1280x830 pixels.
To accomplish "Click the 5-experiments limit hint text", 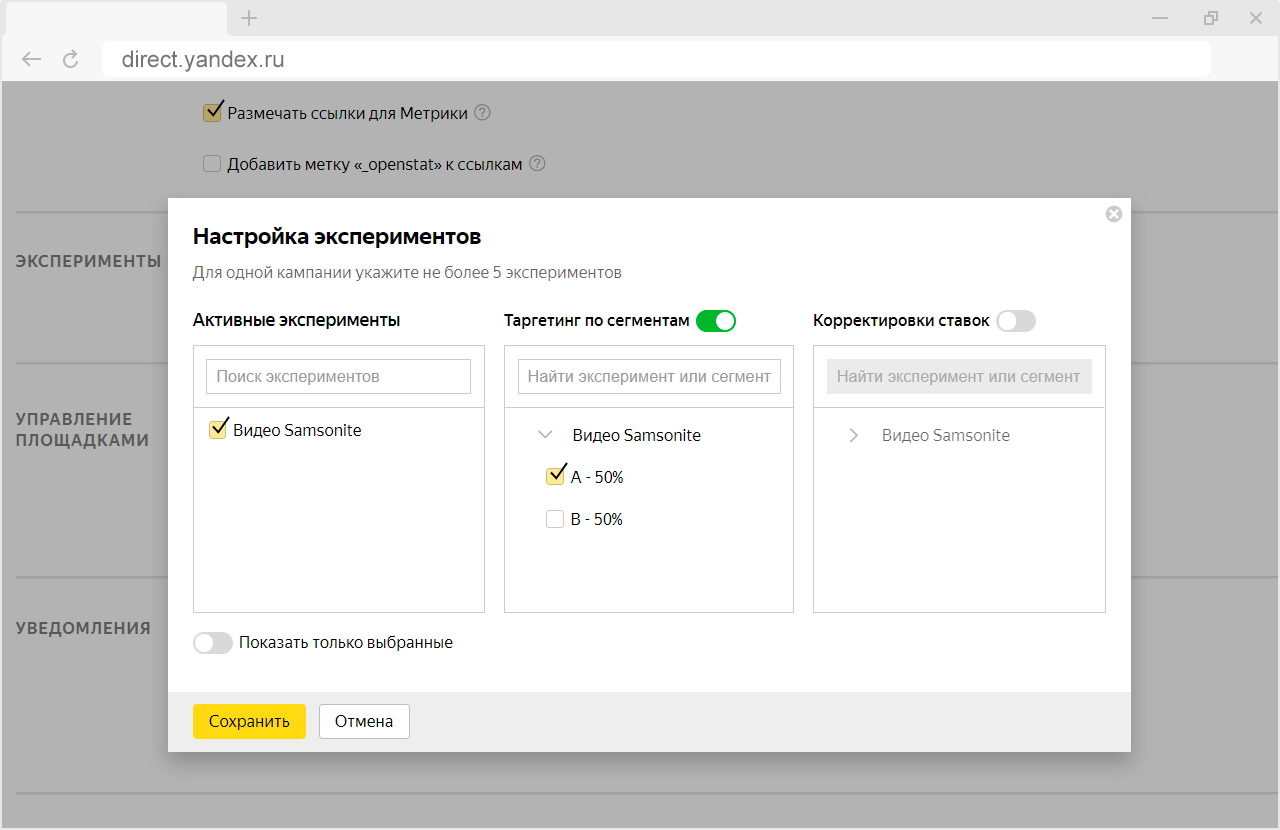I will 408,272.
